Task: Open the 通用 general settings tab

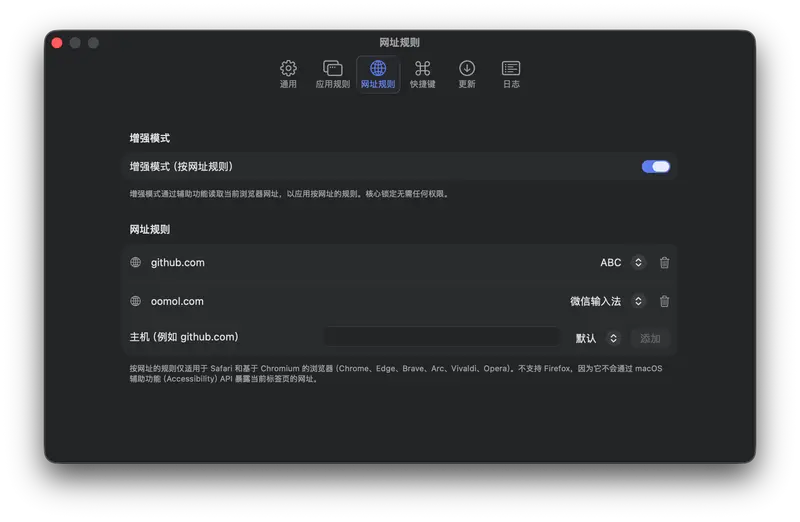Action: click(x=288, y=74)
